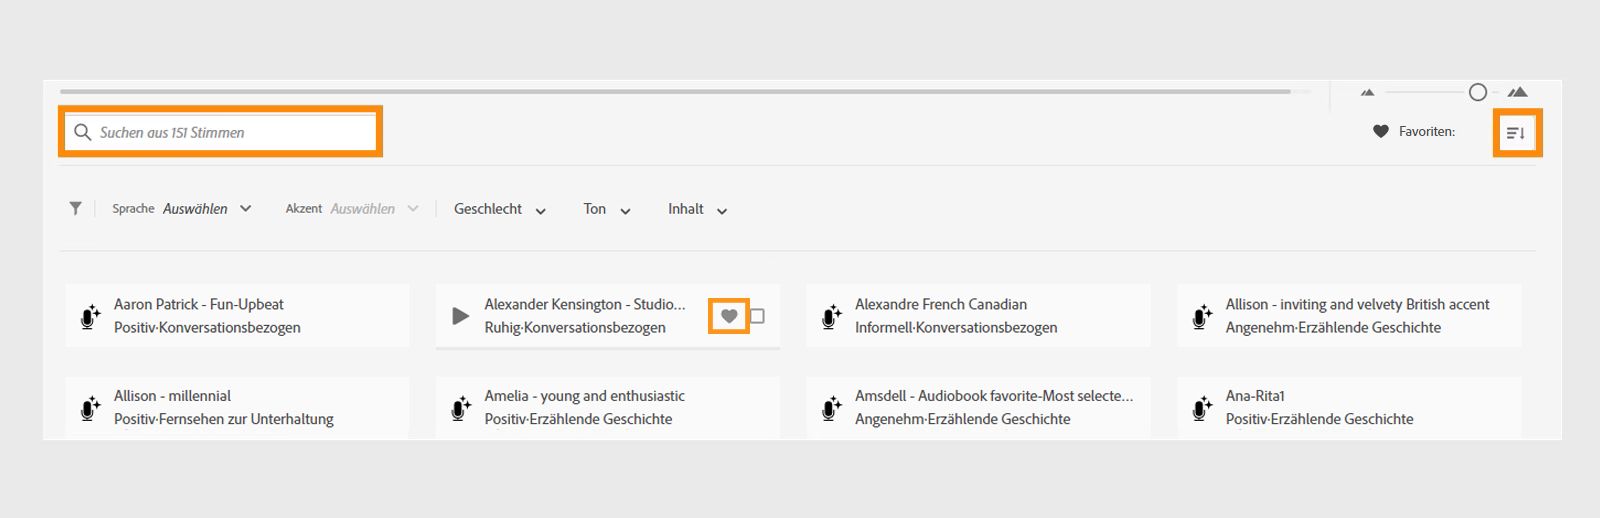Click the Allison millennial microphone icon

click(x=90, y=408)
